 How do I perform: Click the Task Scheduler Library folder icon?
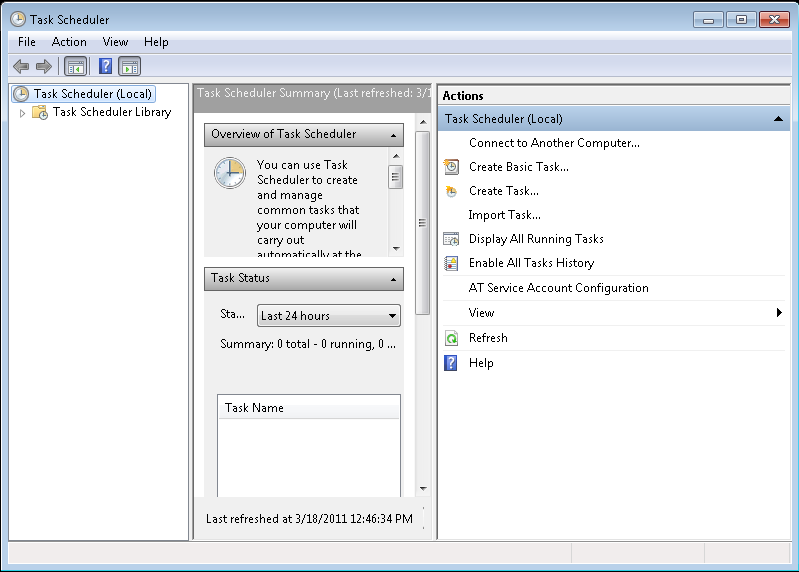(40, 112)
